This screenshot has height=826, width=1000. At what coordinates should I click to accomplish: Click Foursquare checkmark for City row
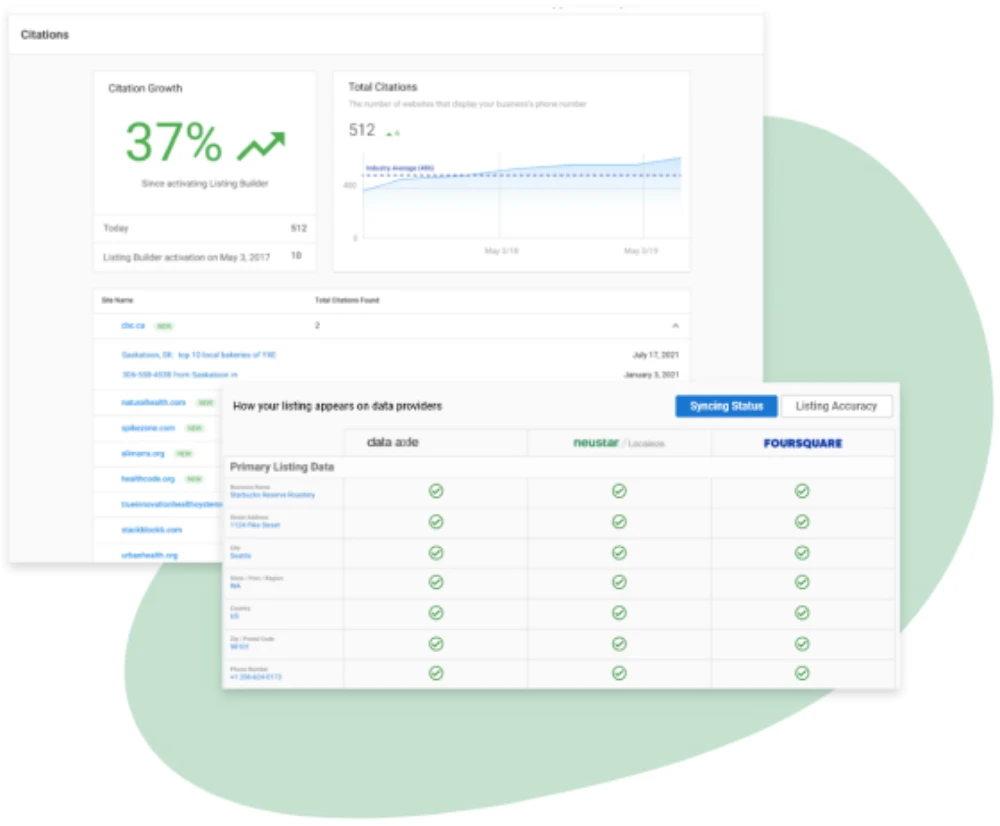click(x=802, y=552)
